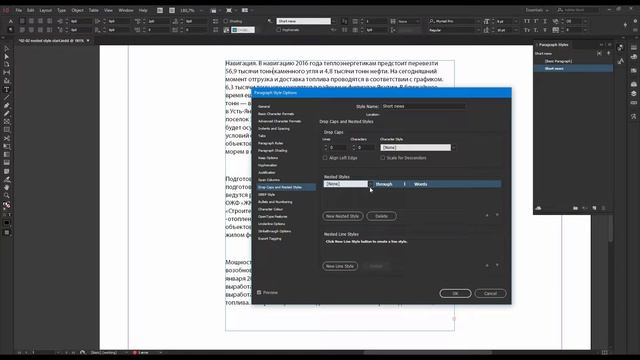
Task: Click the Style Name field in dialog
Action: [423, 106]
